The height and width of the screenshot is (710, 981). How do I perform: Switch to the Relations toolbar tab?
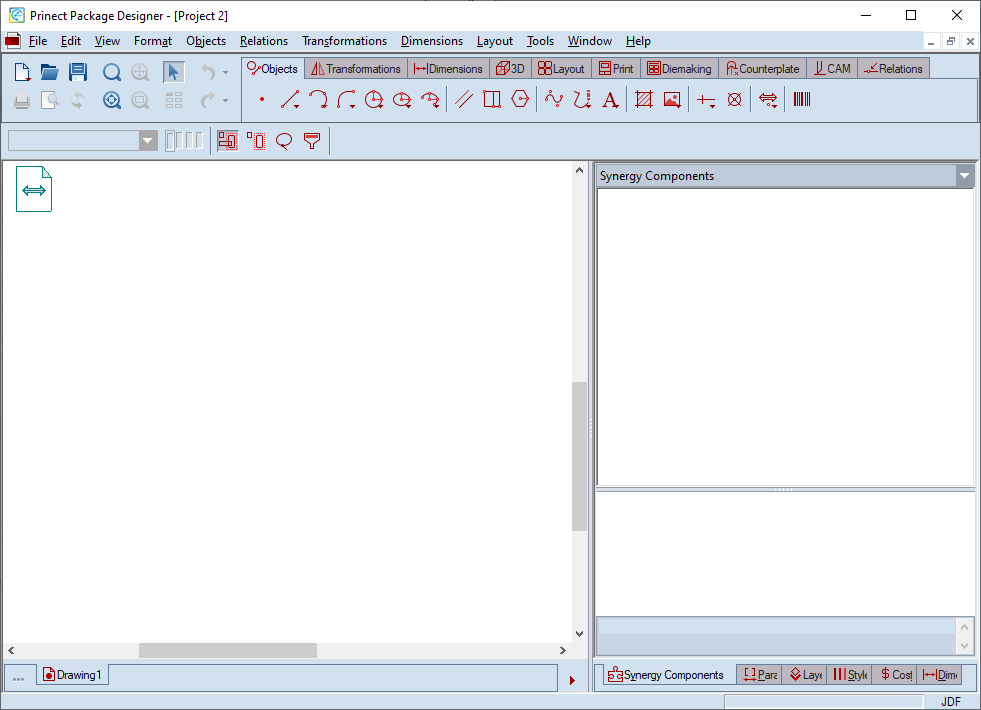pos(893,69)
